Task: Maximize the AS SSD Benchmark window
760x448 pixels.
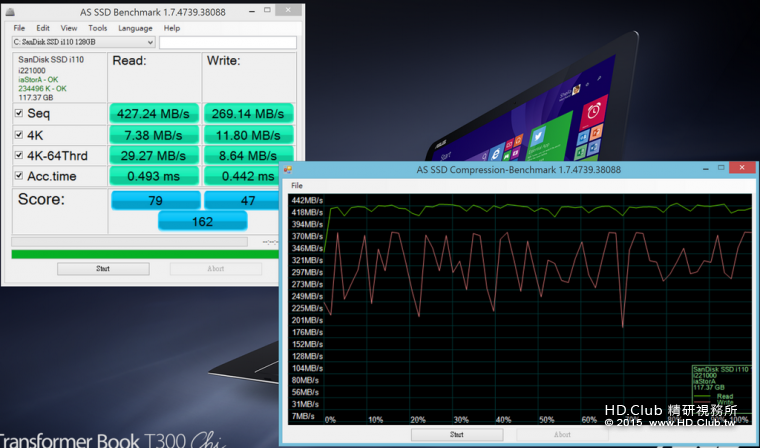Action: [268, 10]
